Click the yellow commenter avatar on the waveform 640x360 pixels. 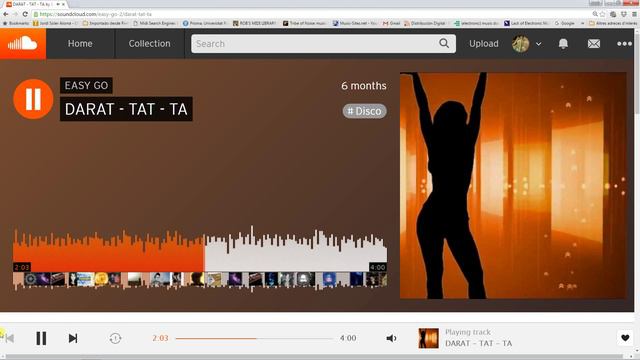tap(101, 279)
